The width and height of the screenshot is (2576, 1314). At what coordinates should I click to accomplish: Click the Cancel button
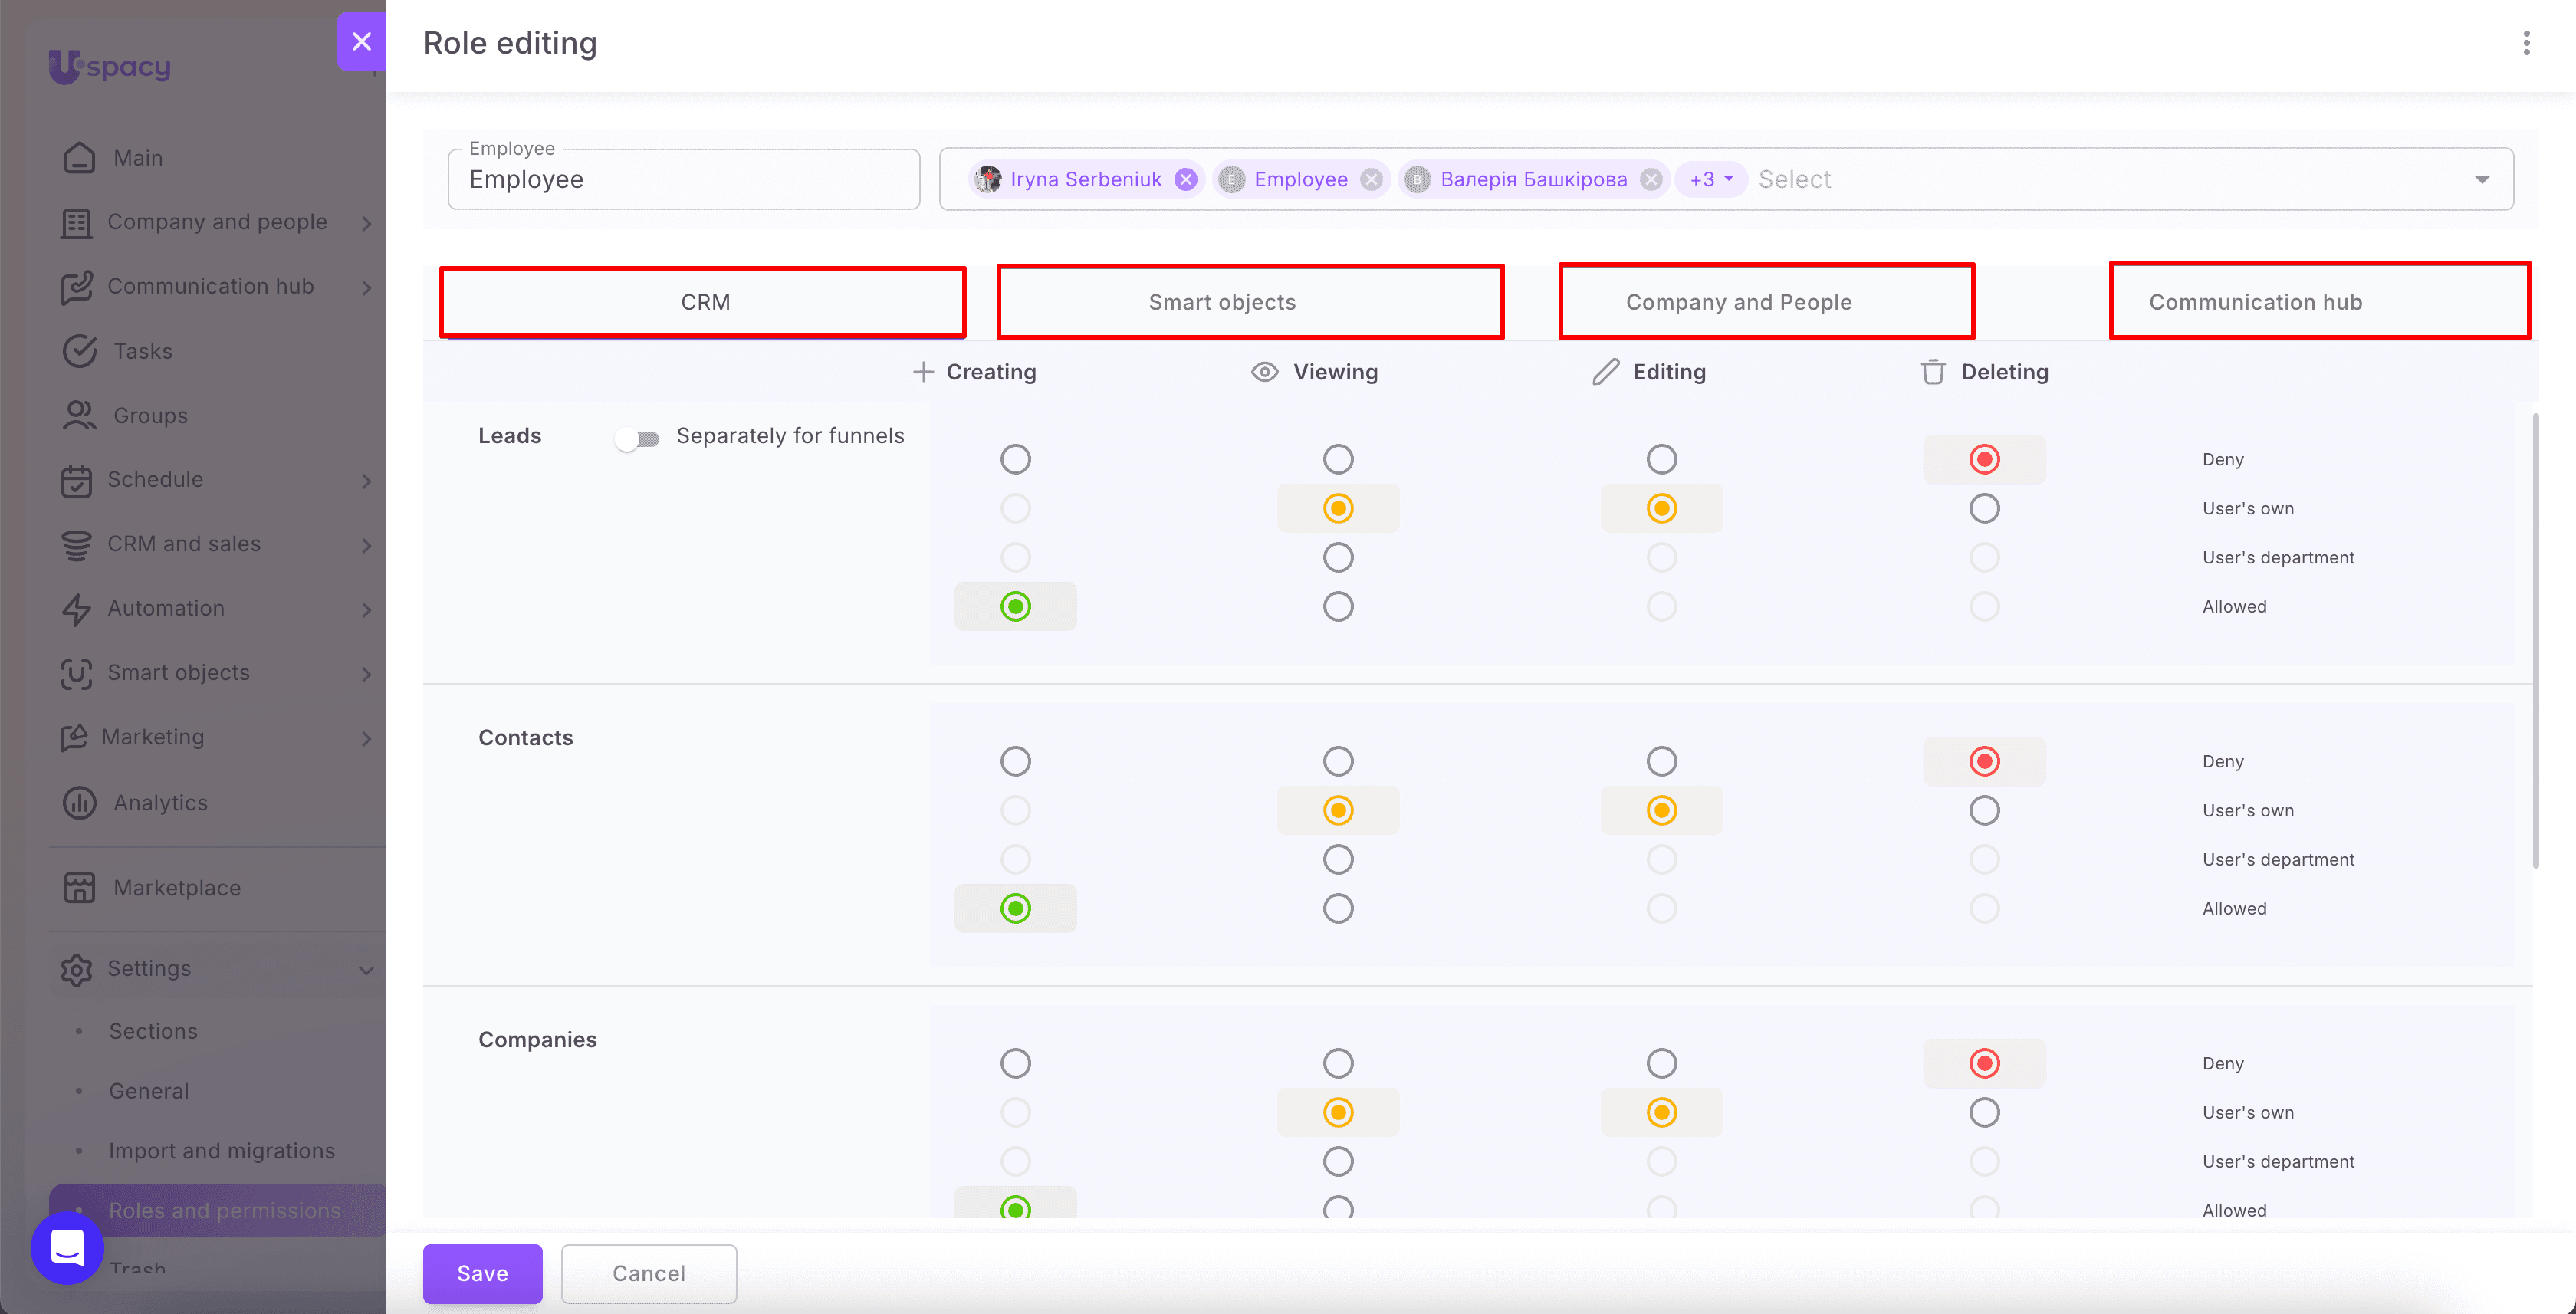coord(649,1273)
